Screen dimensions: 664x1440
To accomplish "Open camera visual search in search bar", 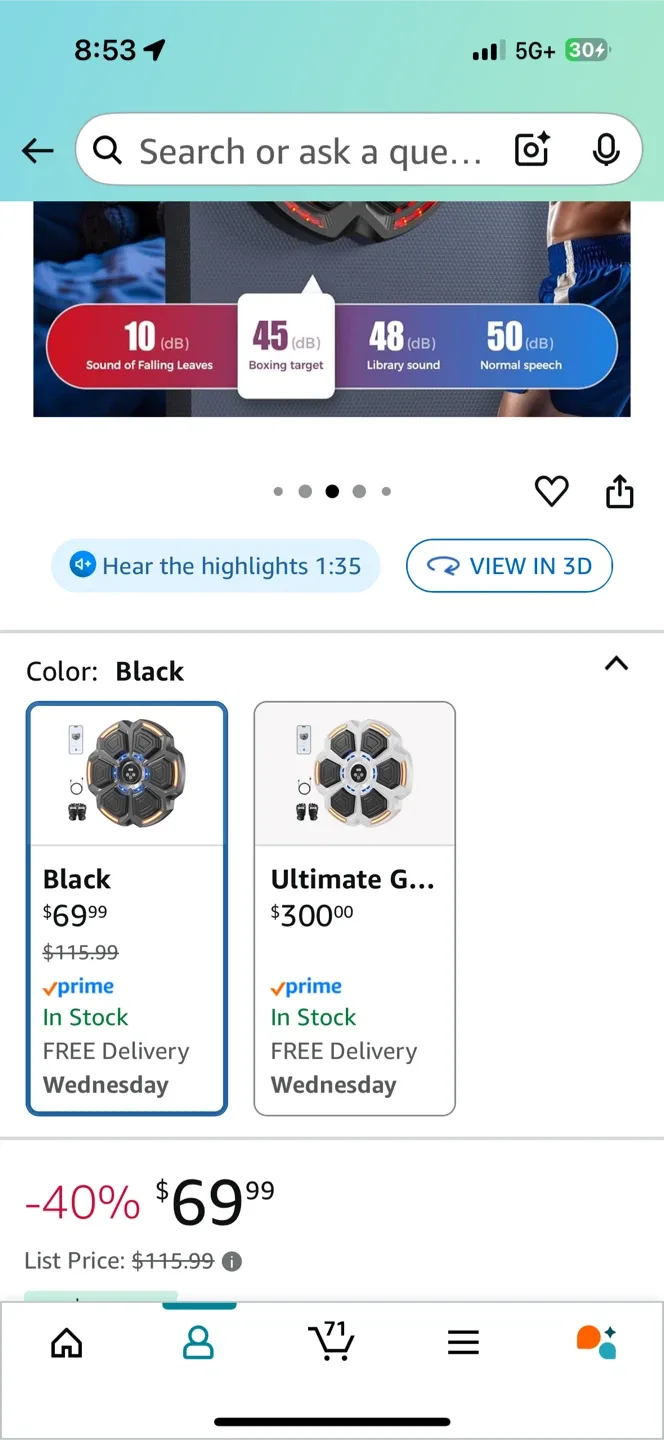I will (531, 150).
